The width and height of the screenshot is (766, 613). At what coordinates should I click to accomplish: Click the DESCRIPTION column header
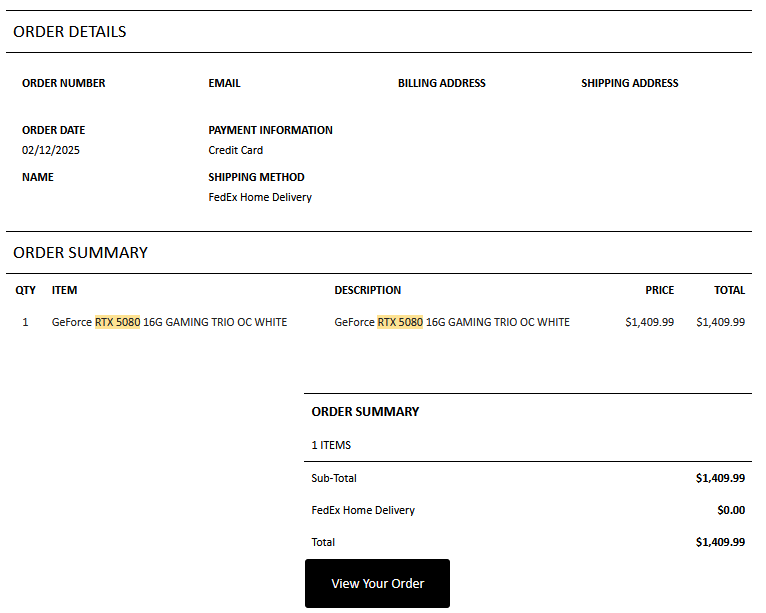point(367,290)
